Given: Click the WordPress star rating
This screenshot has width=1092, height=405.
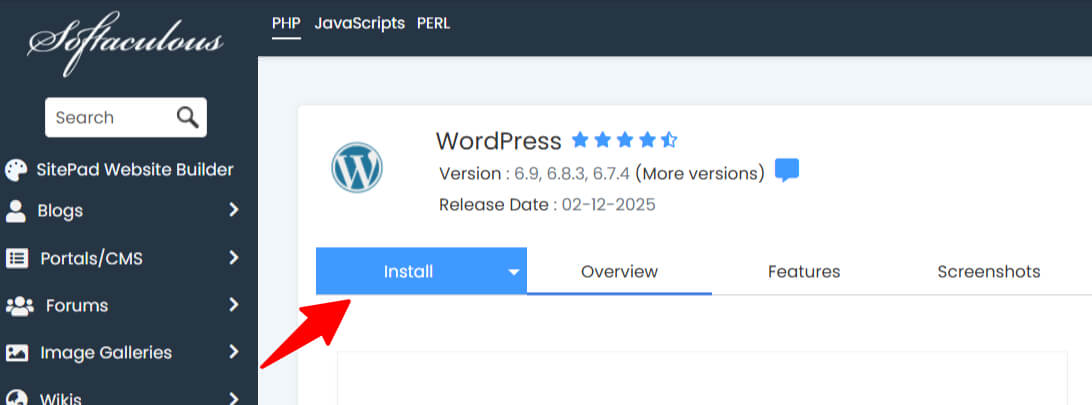Looking at the screenshot, I should tap(625, 141).
